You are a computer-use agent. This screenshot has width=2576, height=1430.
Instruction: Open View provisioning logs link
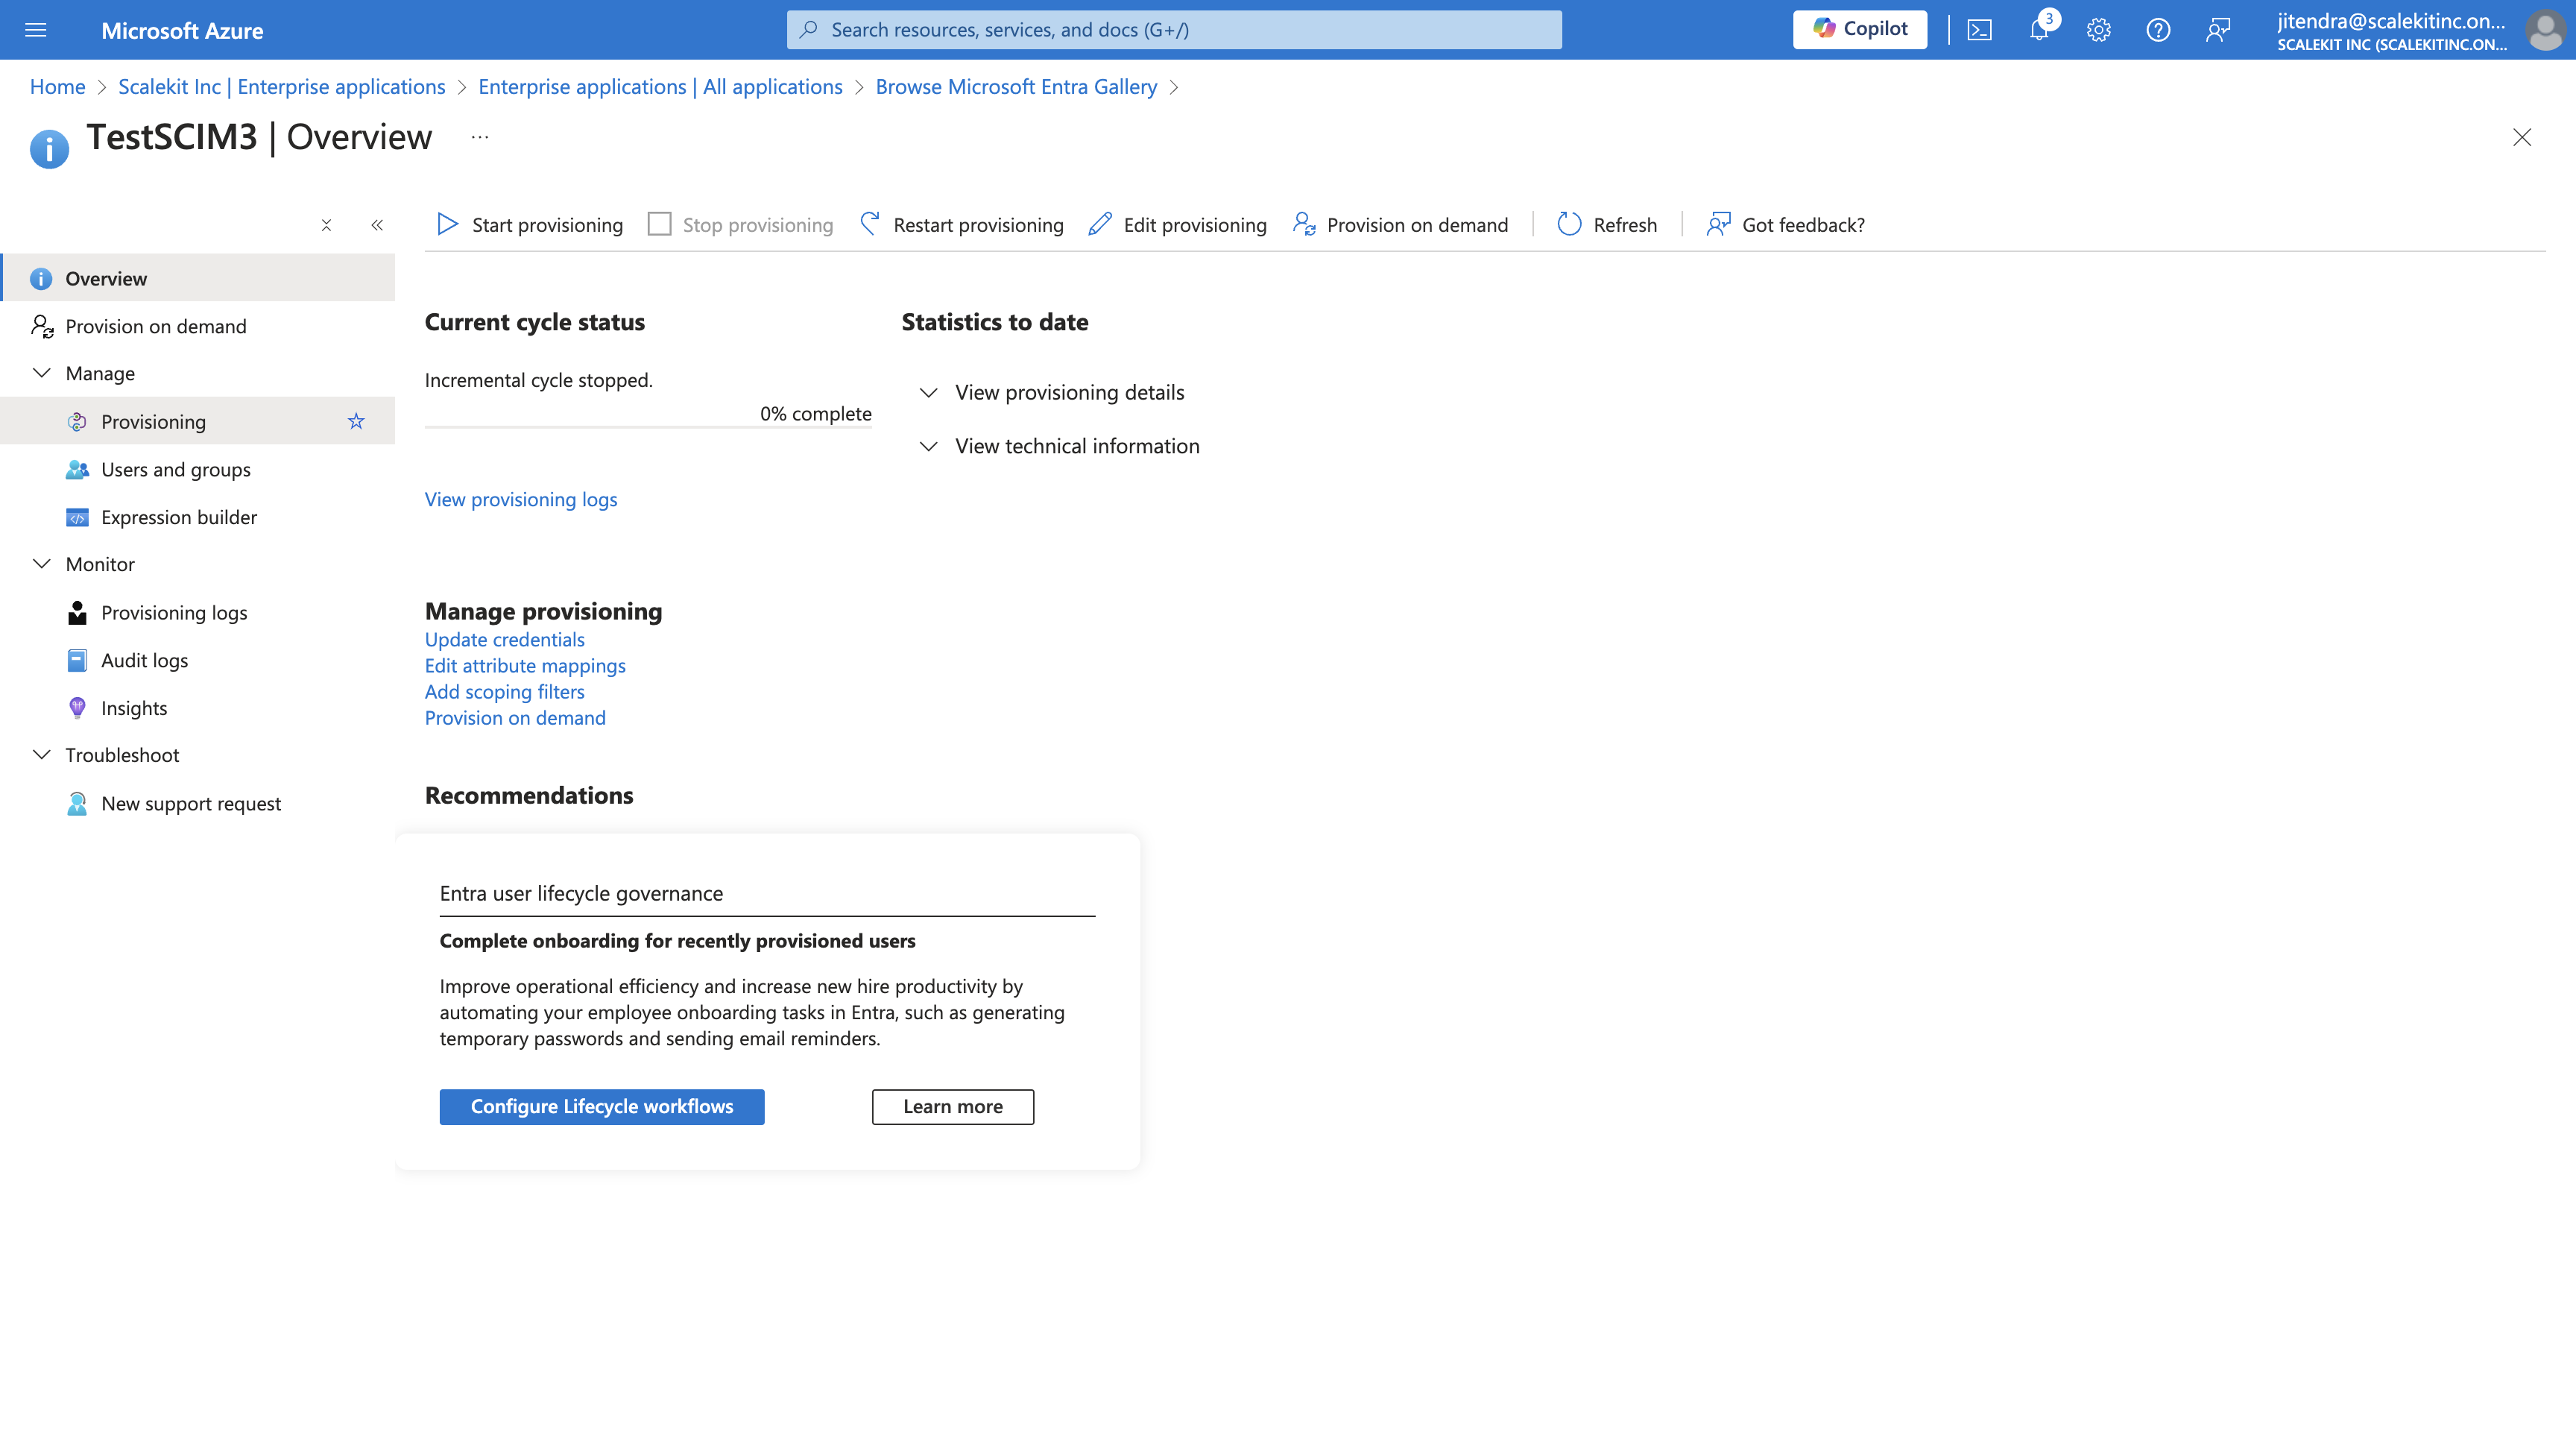(521, 499)
